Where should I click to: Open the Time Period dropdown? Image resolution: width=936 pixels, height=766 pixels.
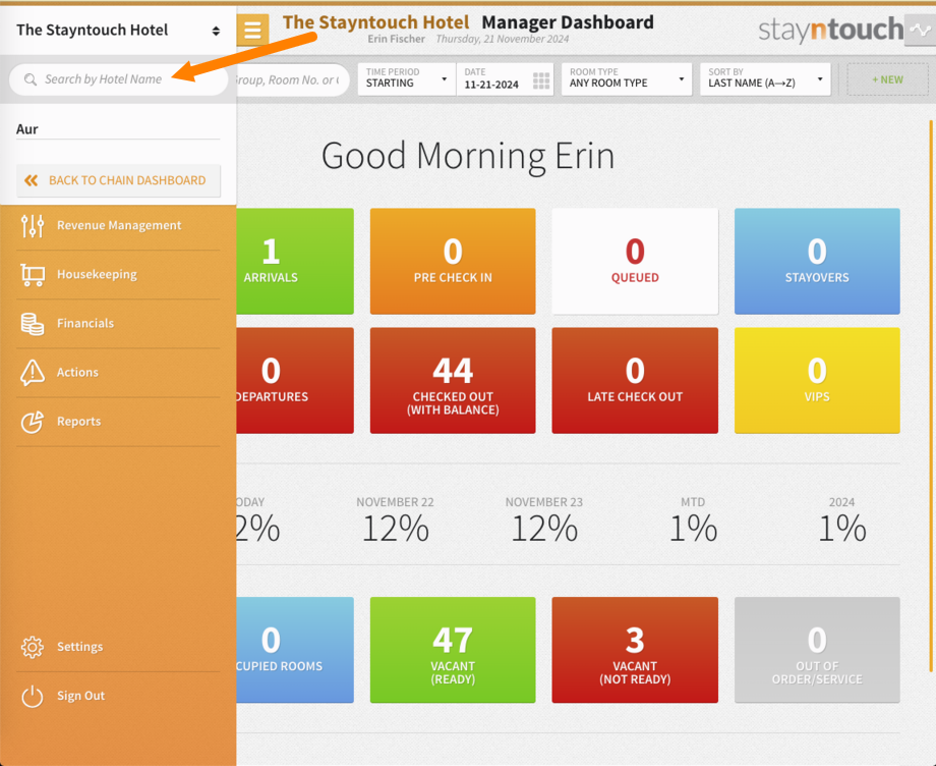click(x=407, y=79)
